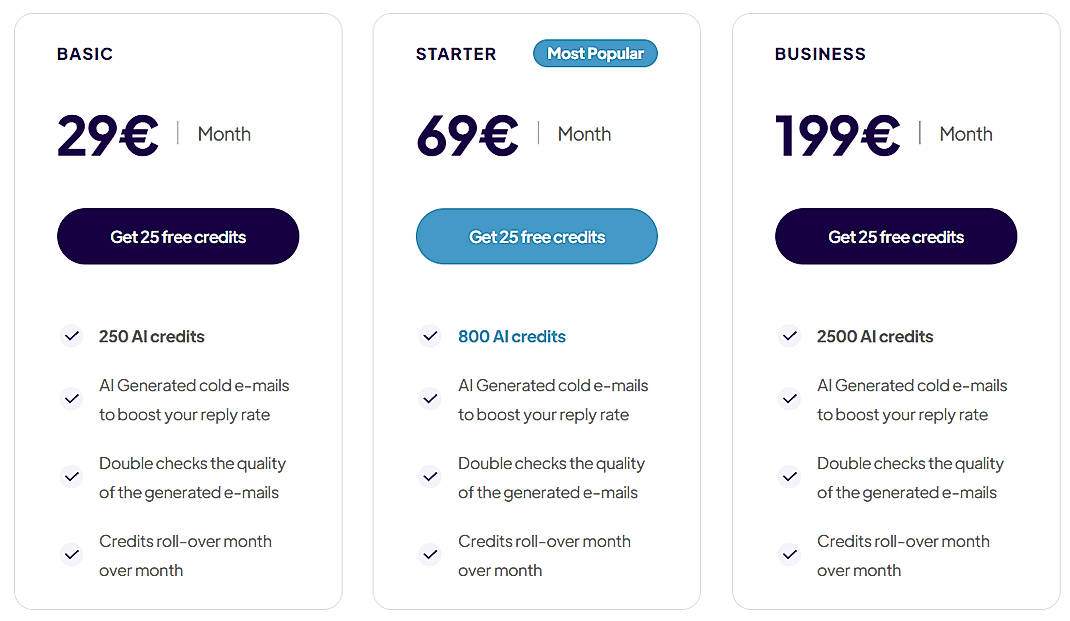Click Business's credits roll-over checkmark icon
The width and height of the screenshot is (1070, 621).
[x=789, y=554]
